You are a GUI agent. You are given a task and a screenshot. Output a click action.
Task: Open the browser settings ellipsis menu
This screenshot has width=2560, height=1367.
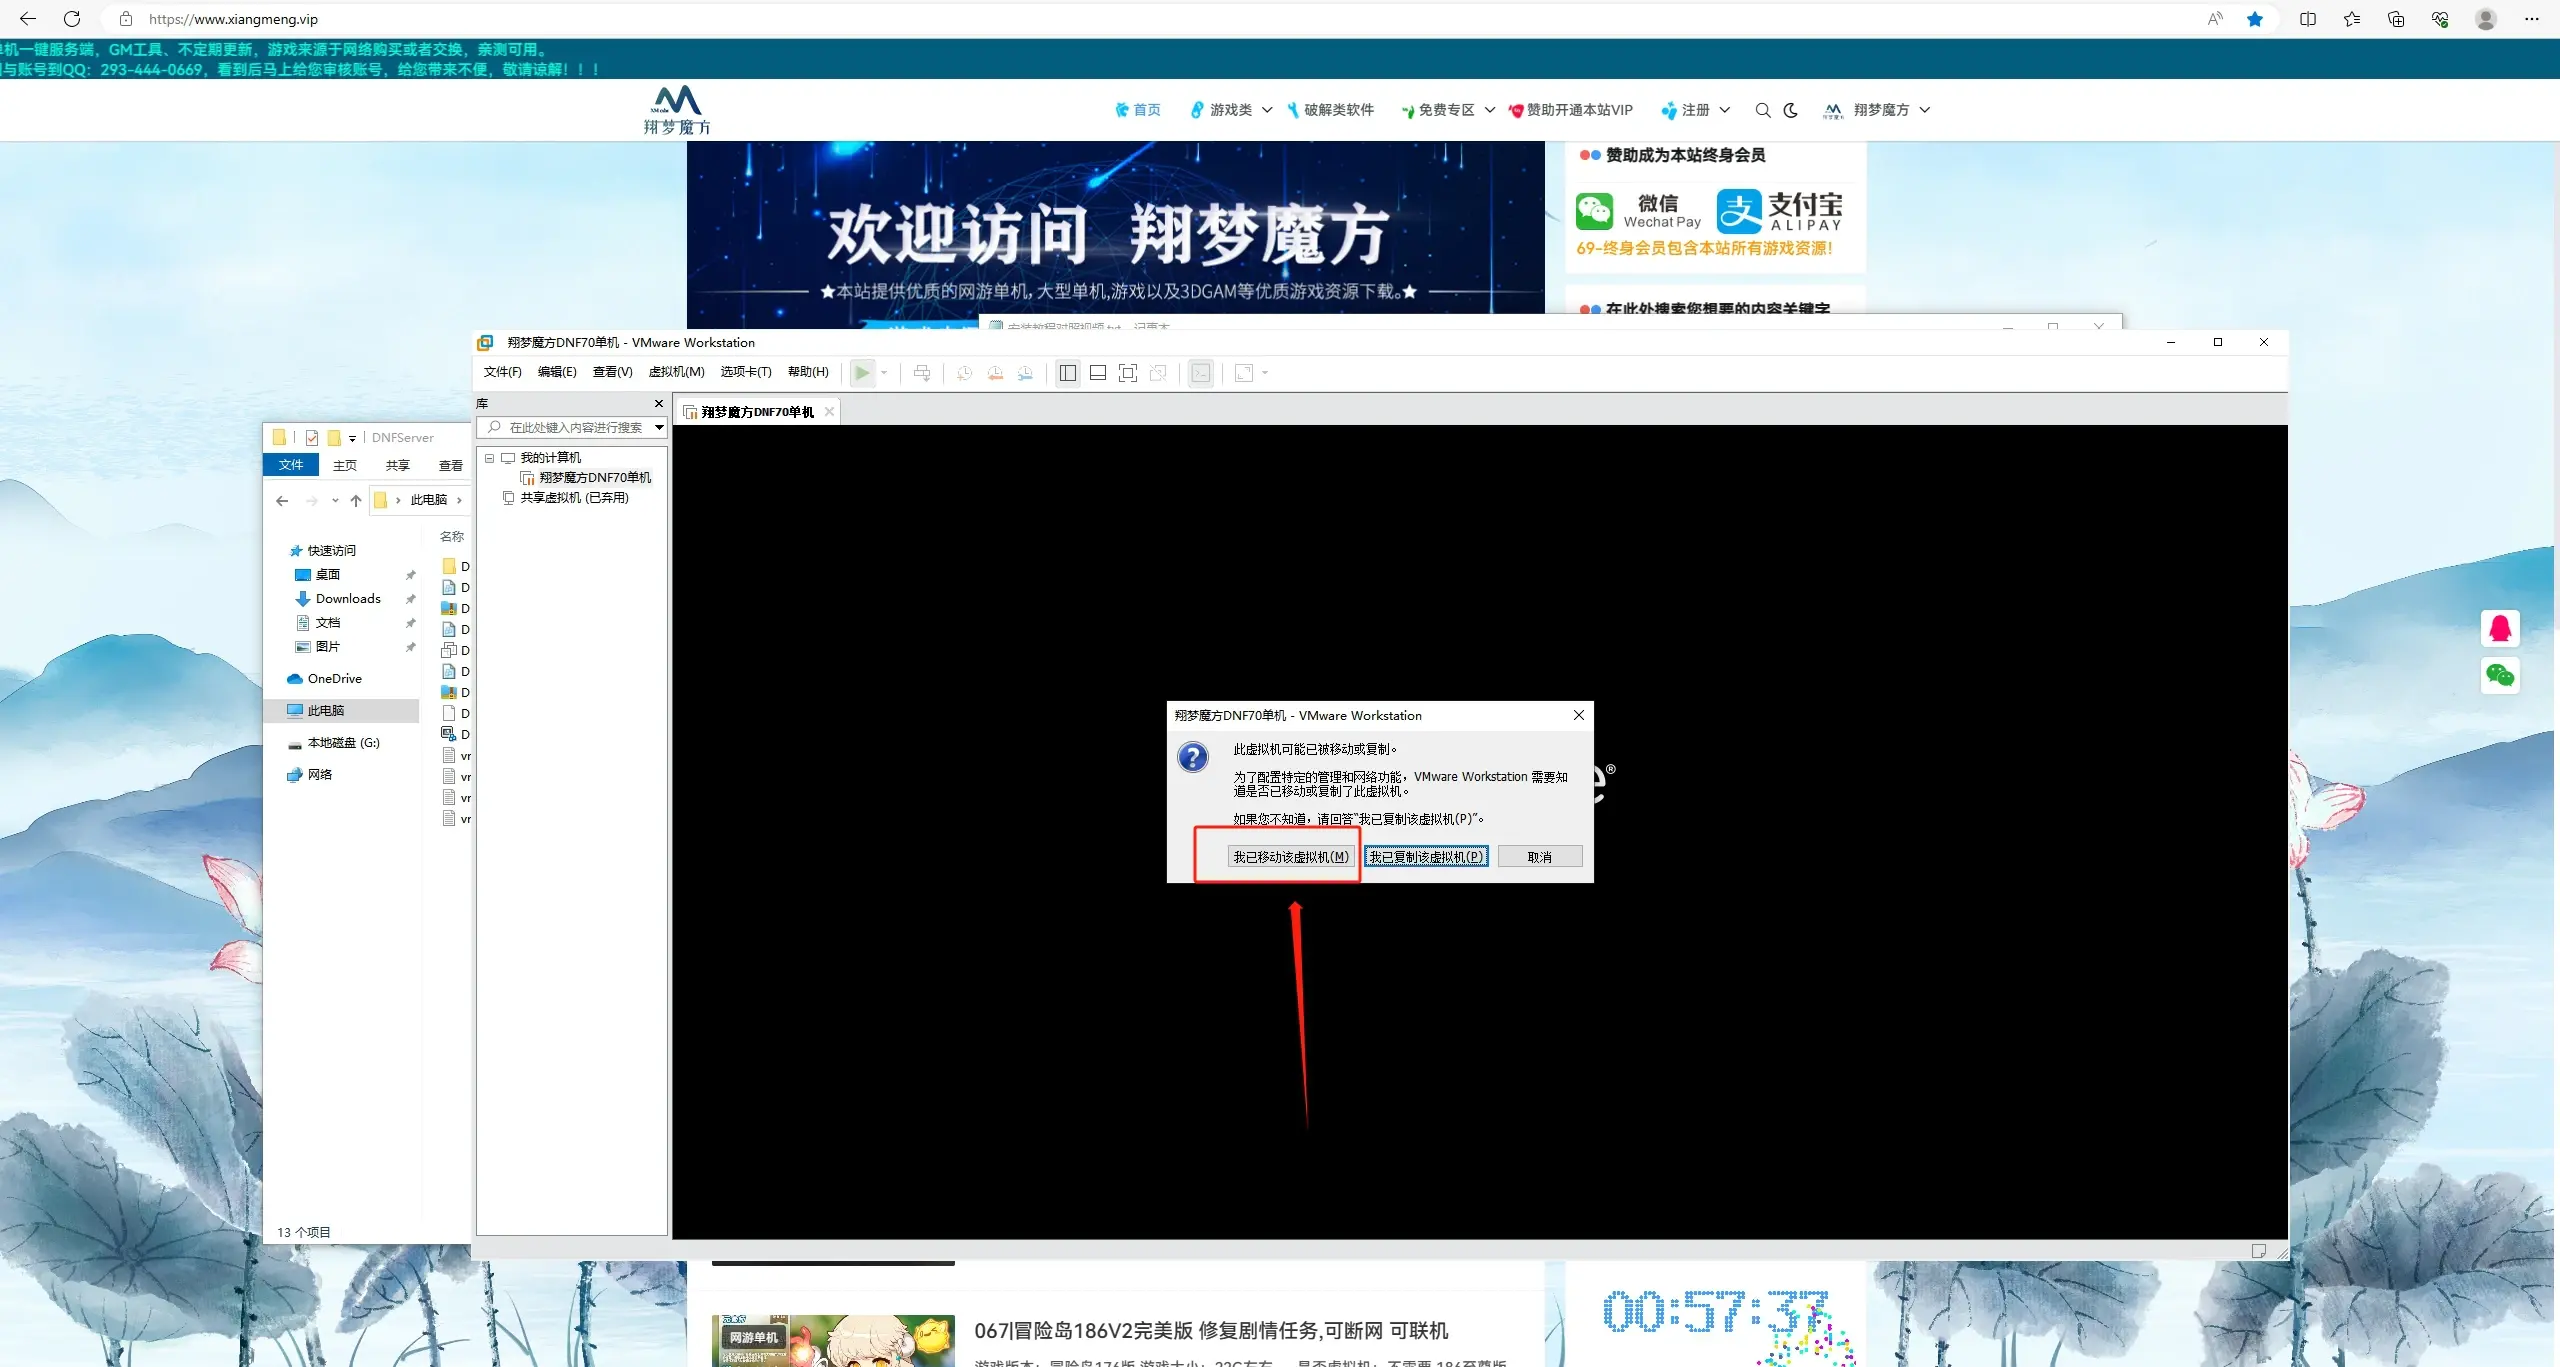click(x=2532, y=19)
